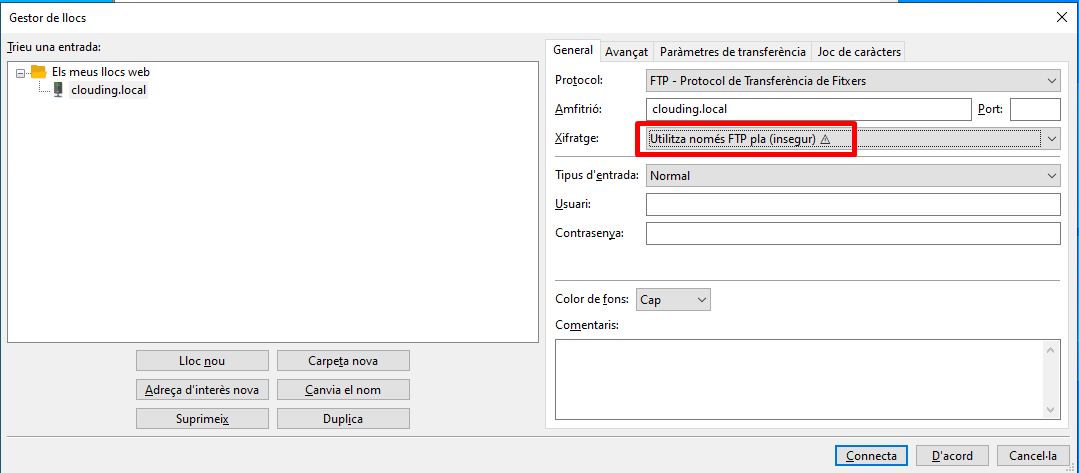
Task: Select the clouding.local site entry
Action: coord(109,90)
